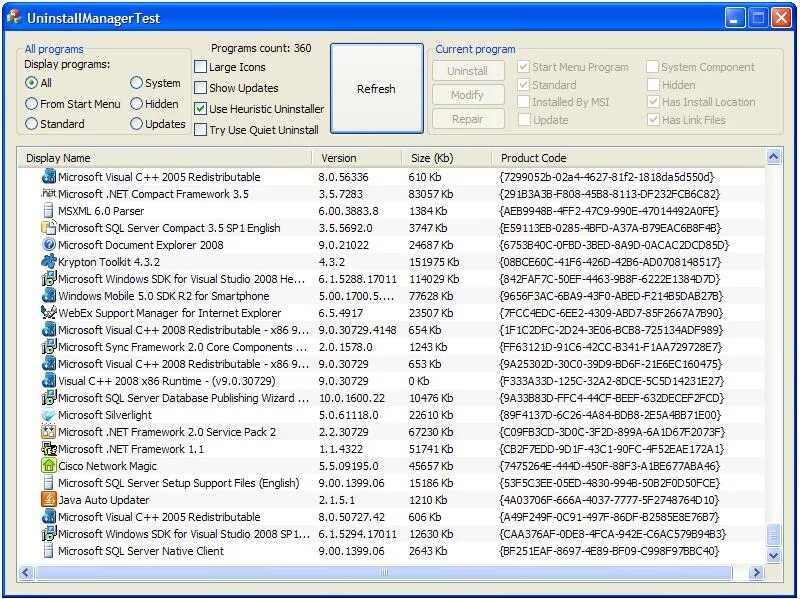800x599 pixels.
Task: Click the MSXML 6.0 Parser icon
Action: click(x=48, y=211)
